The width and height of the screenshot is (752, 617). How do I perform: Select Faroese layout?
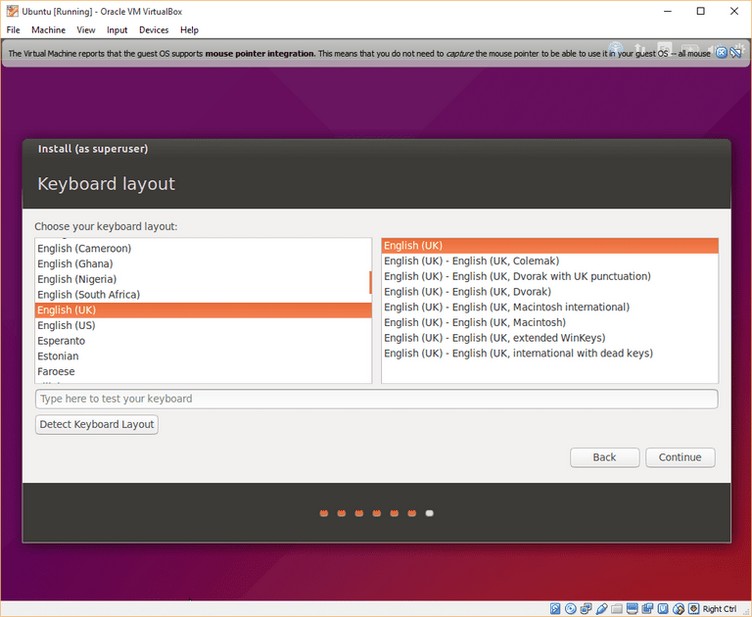point(203,372)
